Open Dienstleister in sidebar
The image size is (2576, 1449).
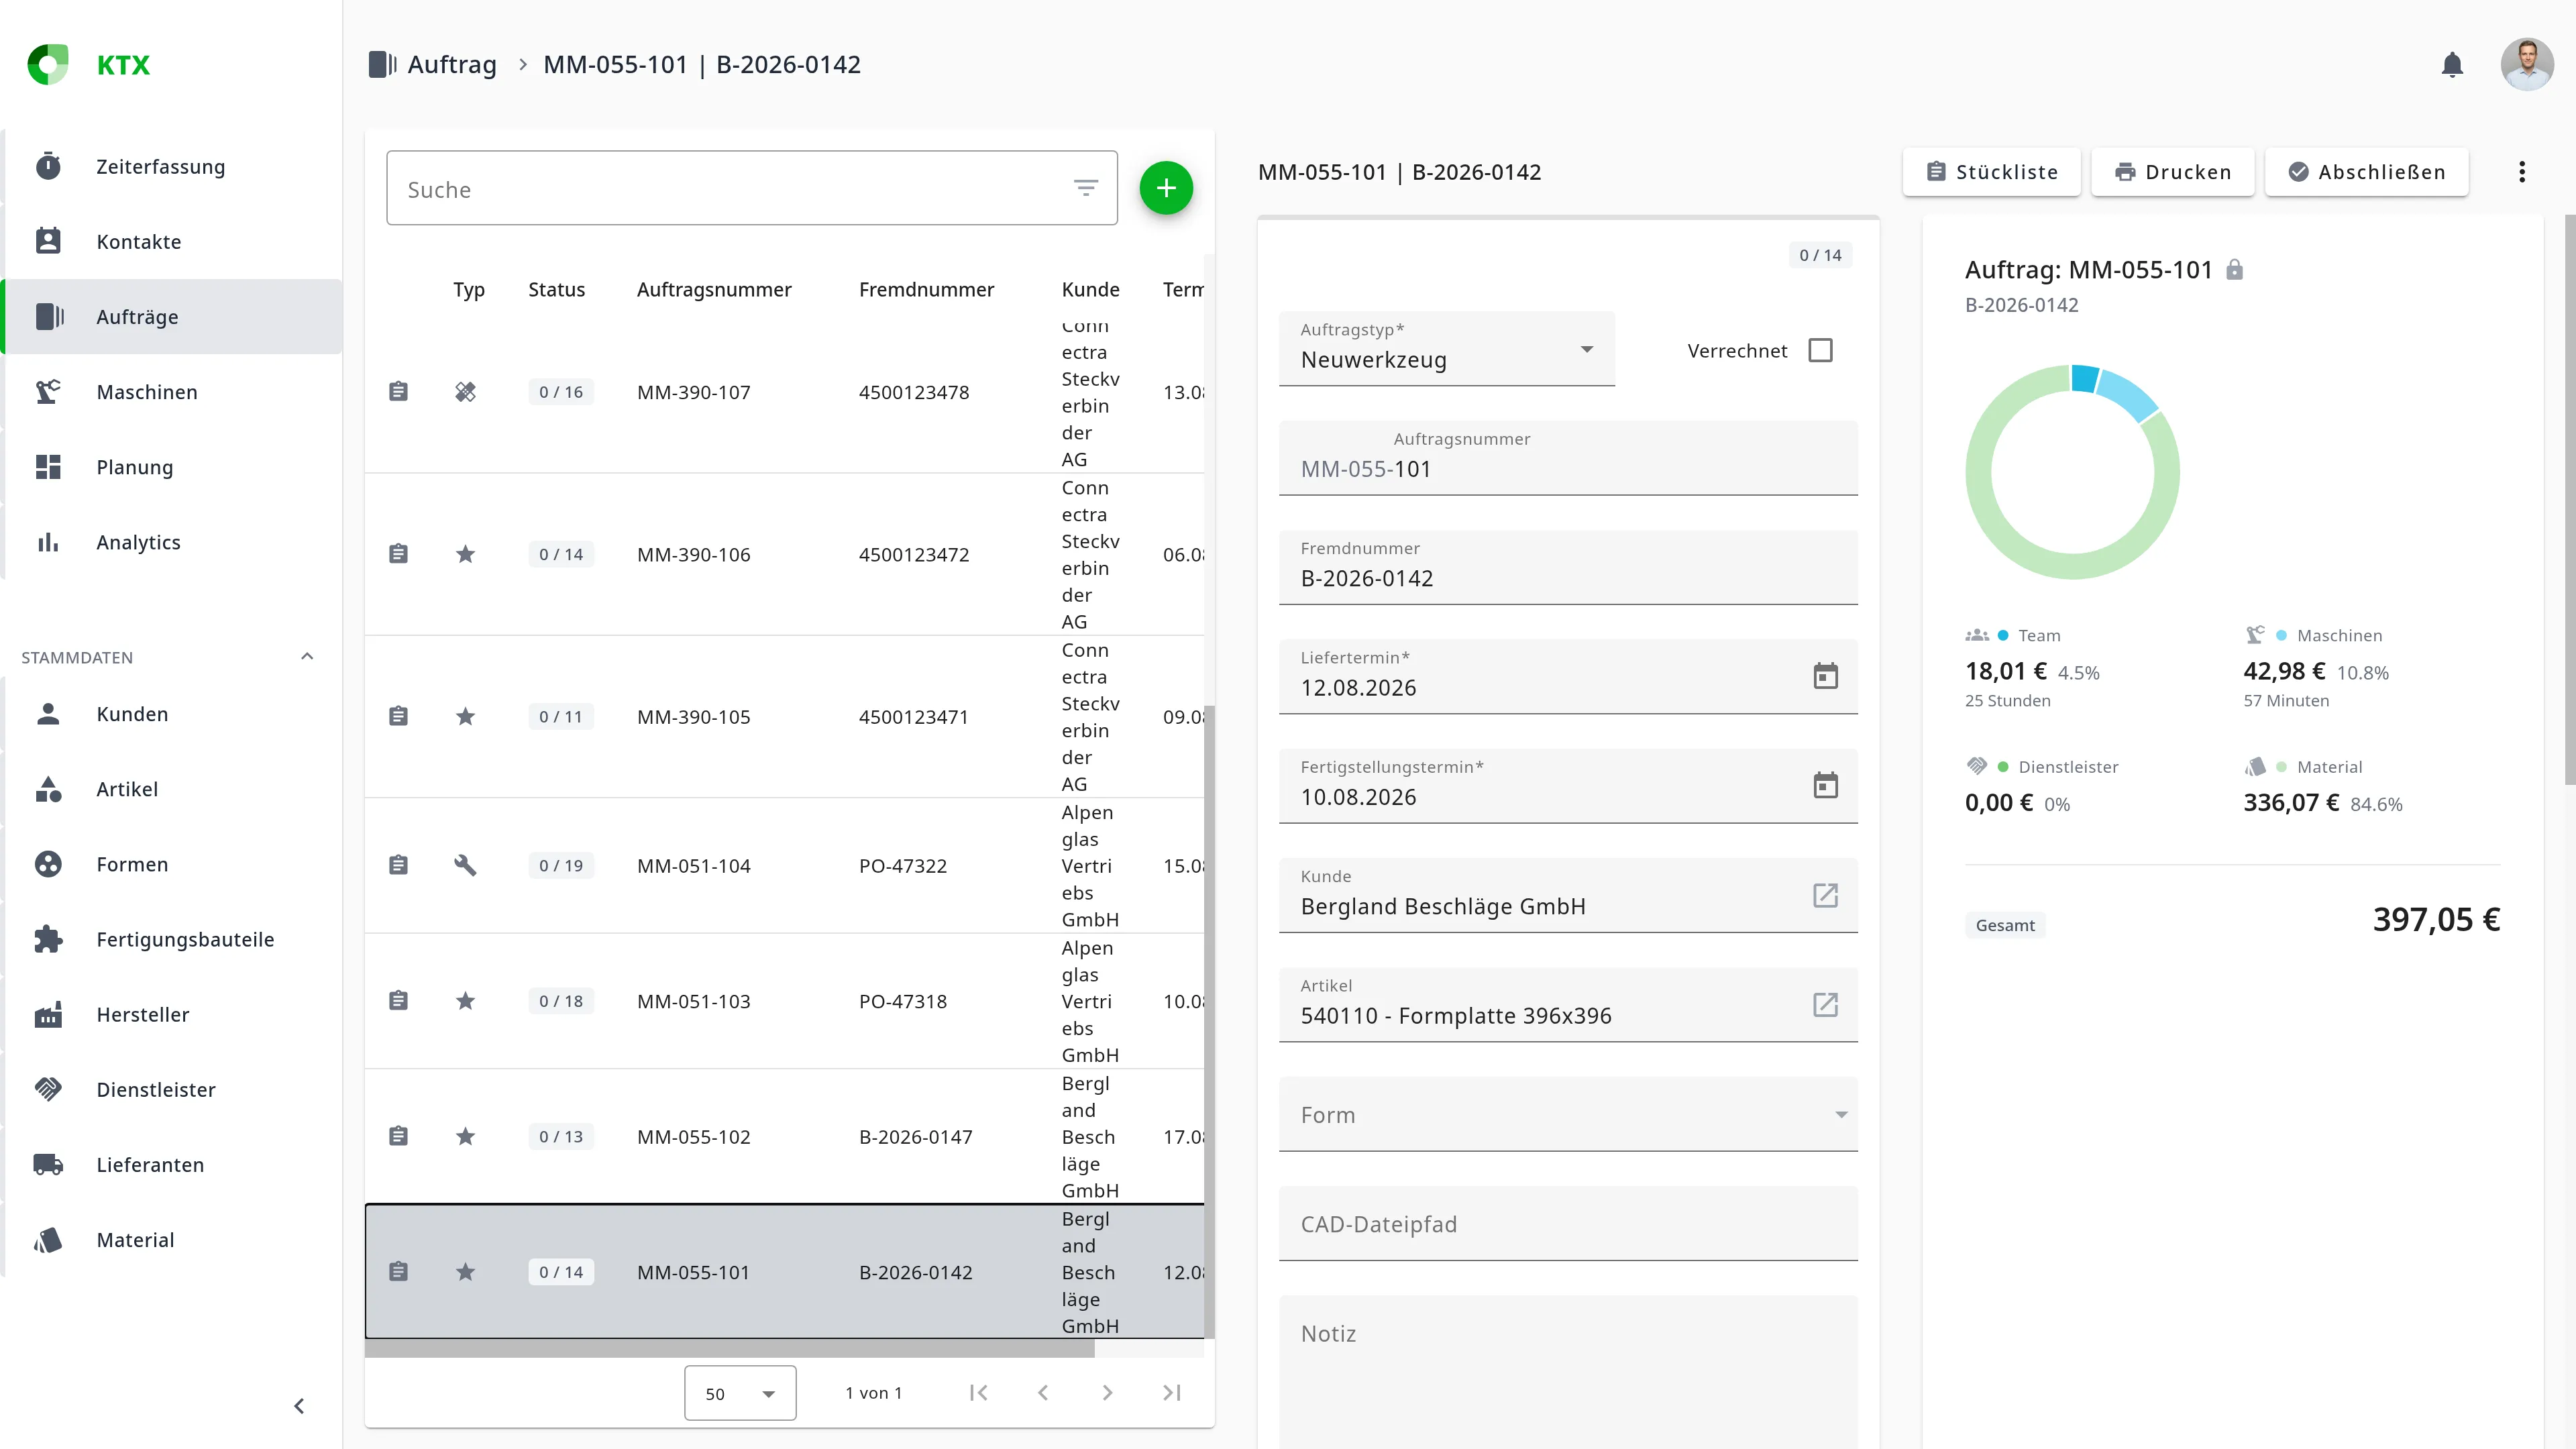pos(172,1090)
